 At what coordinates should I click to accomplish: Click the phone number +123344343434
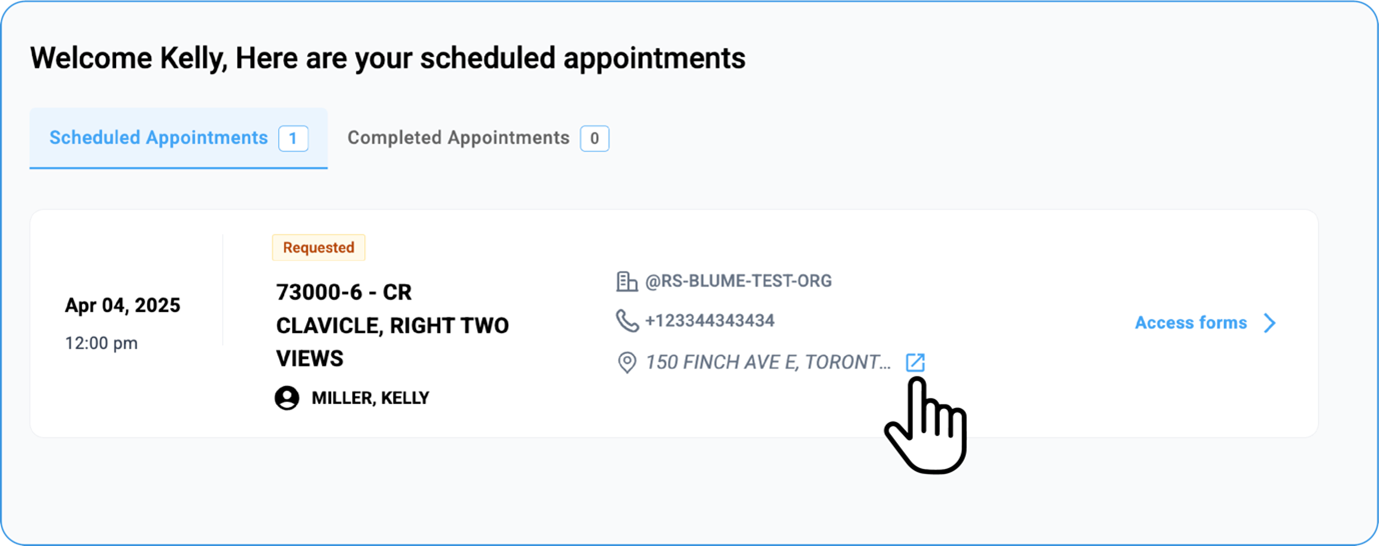click(x=710, y=321)
